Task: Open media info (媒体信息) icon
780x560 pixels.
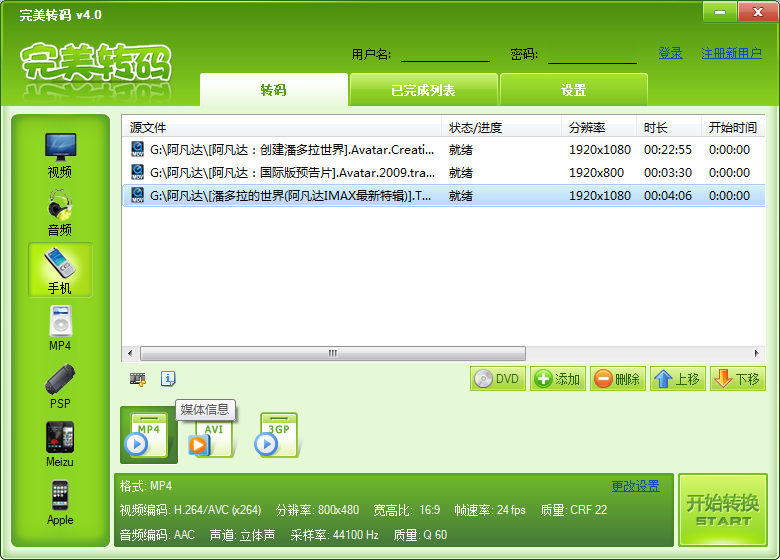Action: point(168,379)
